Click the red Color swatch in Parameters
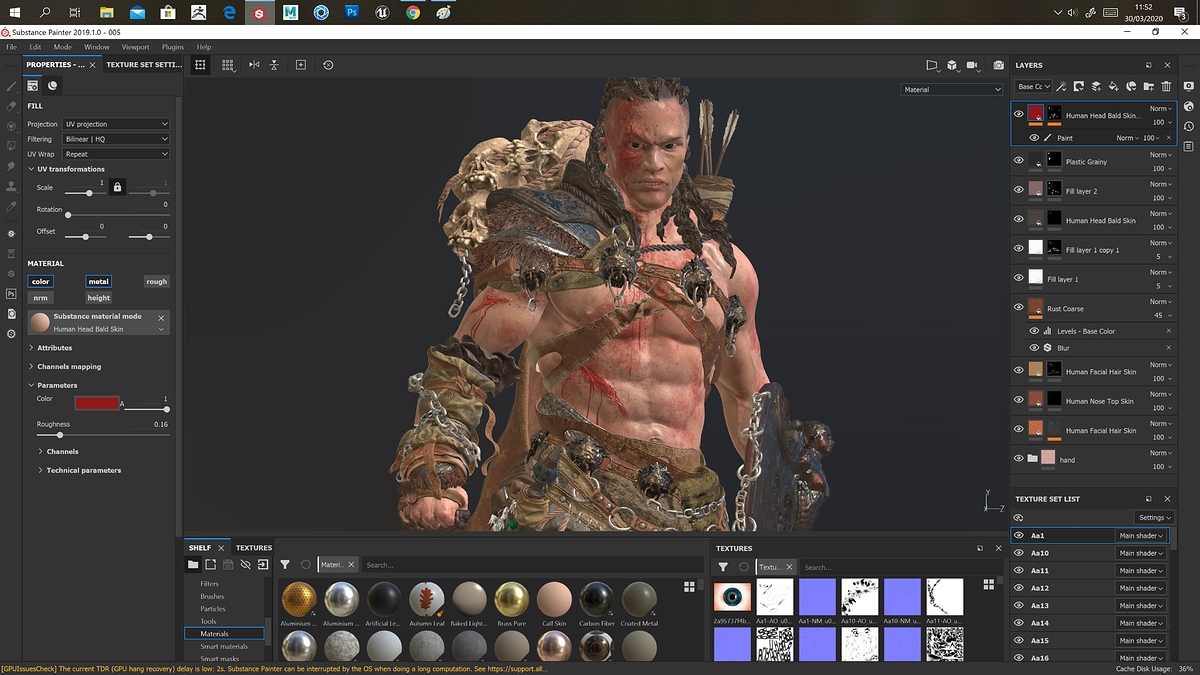Viewport: 1200px width, 675px height. coord(96,403)
